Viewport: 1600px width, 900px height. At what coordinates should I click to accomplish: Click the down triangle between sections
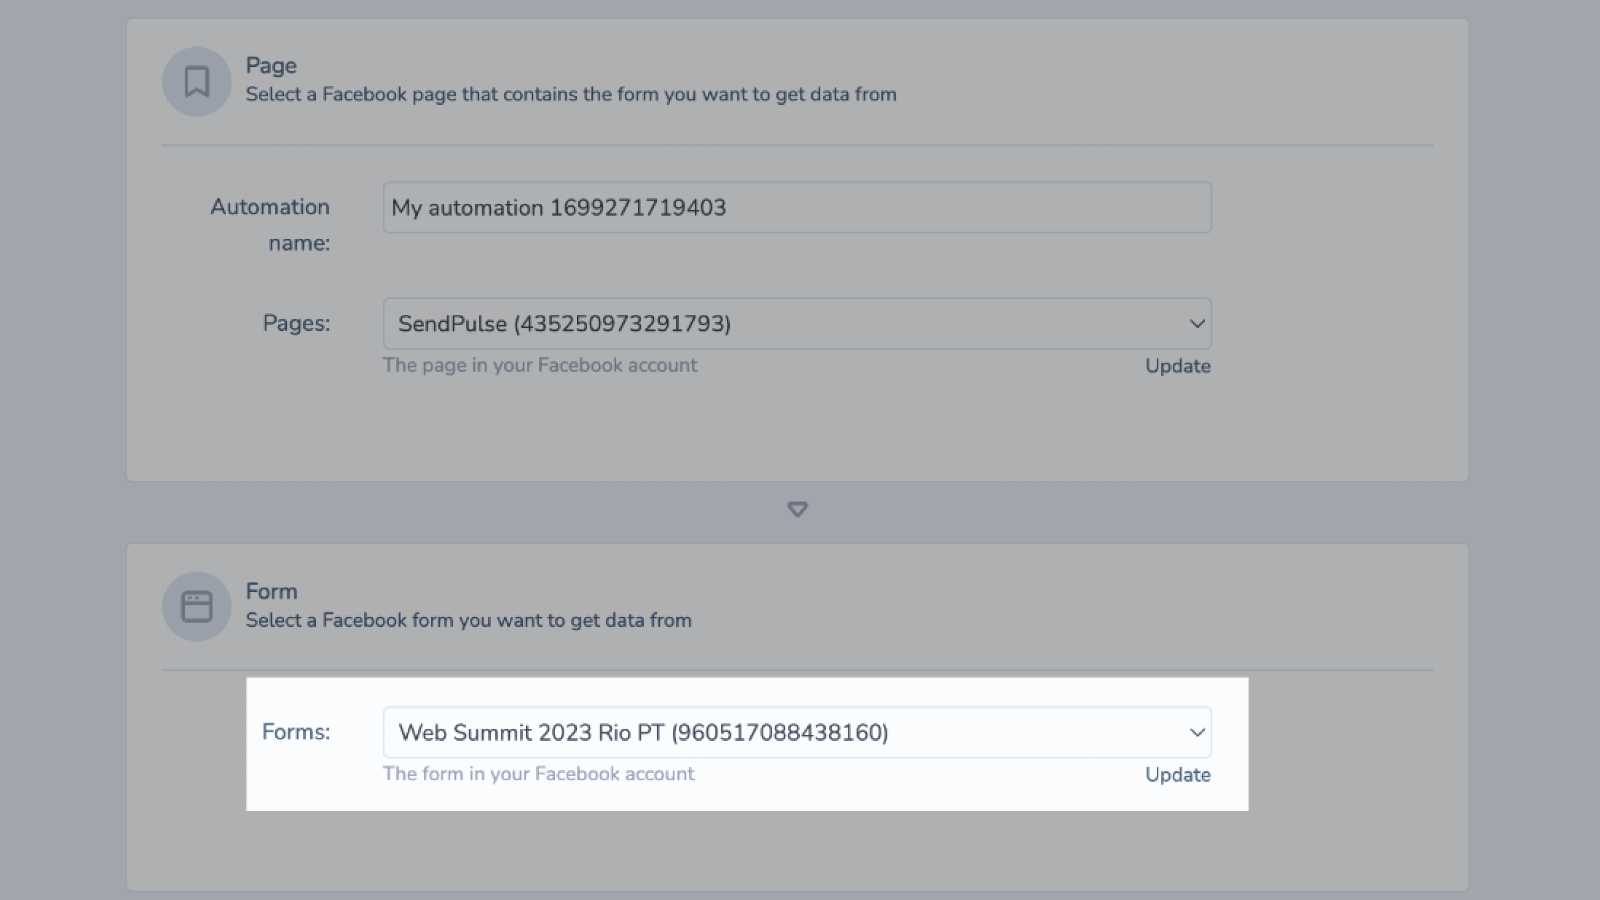[797, 509]
